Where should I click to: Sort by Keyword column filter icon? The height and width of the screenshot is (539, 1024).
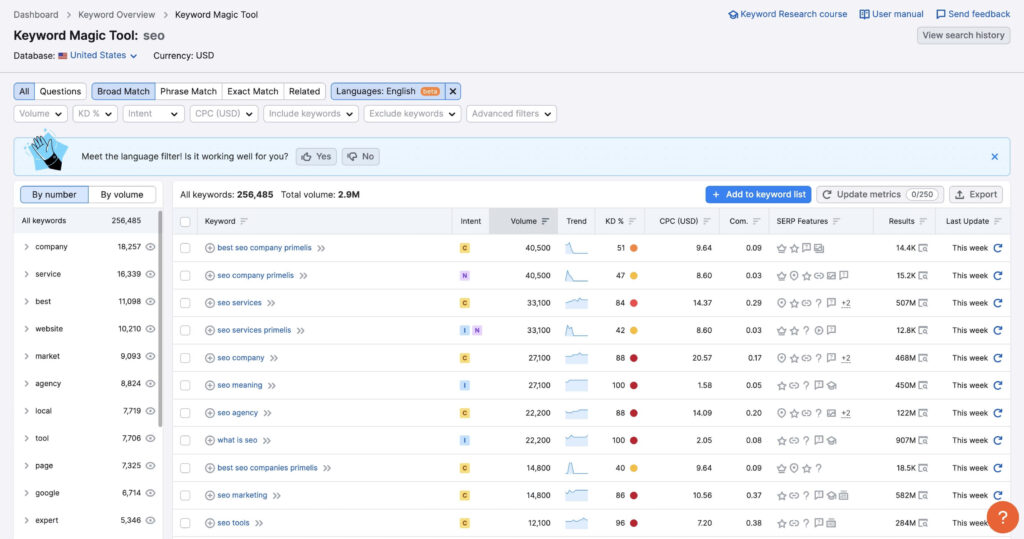pyautogui.click(x=244, y=221)
